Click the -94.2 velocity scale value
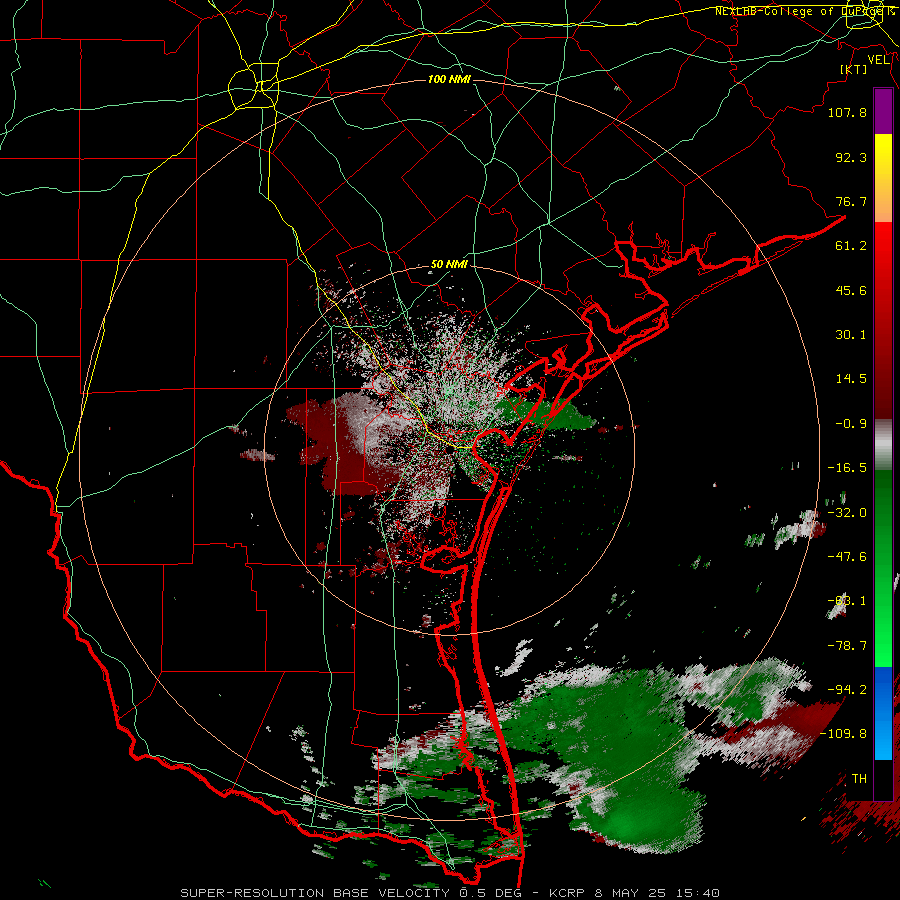The height and width of the screenshot is (900, 900). coord(847,689)
